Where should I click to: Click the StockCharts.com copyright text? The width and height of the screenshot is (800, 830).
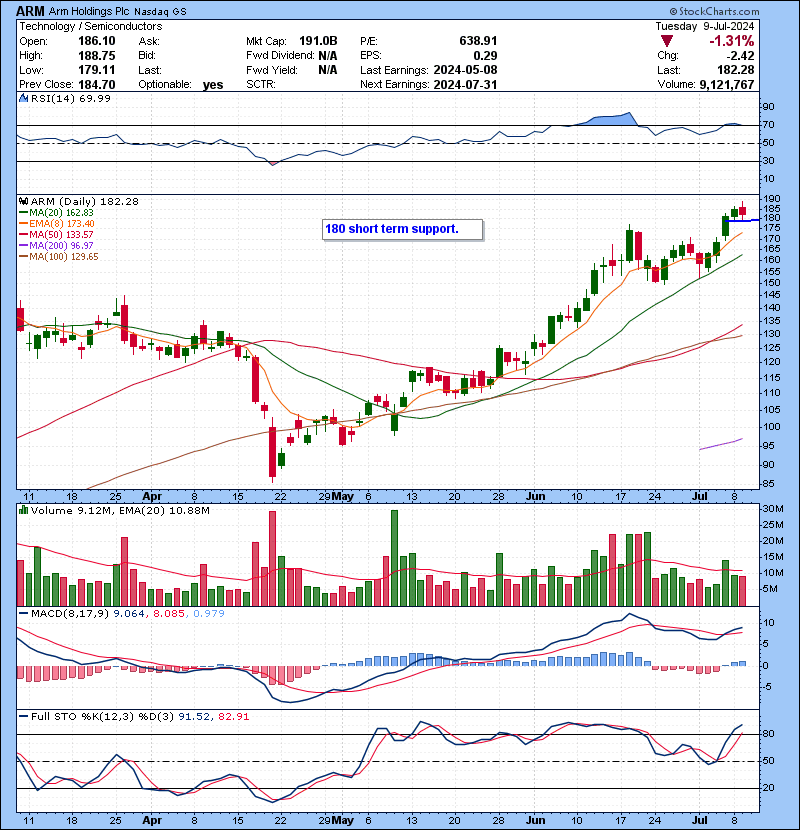[x=714, y=11]
